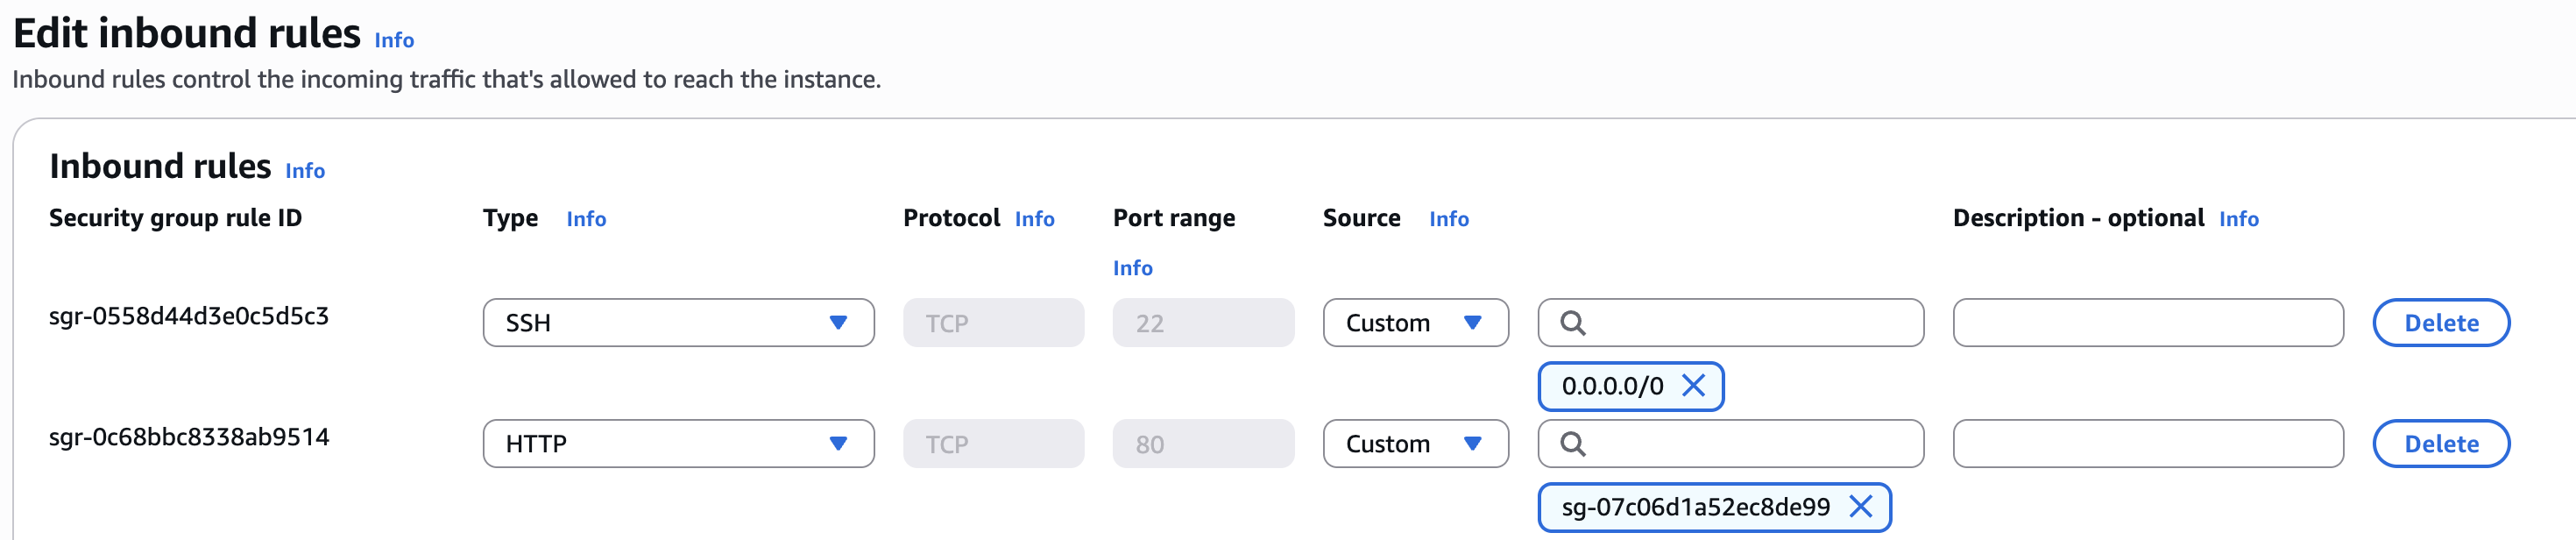Click Info link beside Type column
Screen dimensions: 2576x540
click(586, 219)
